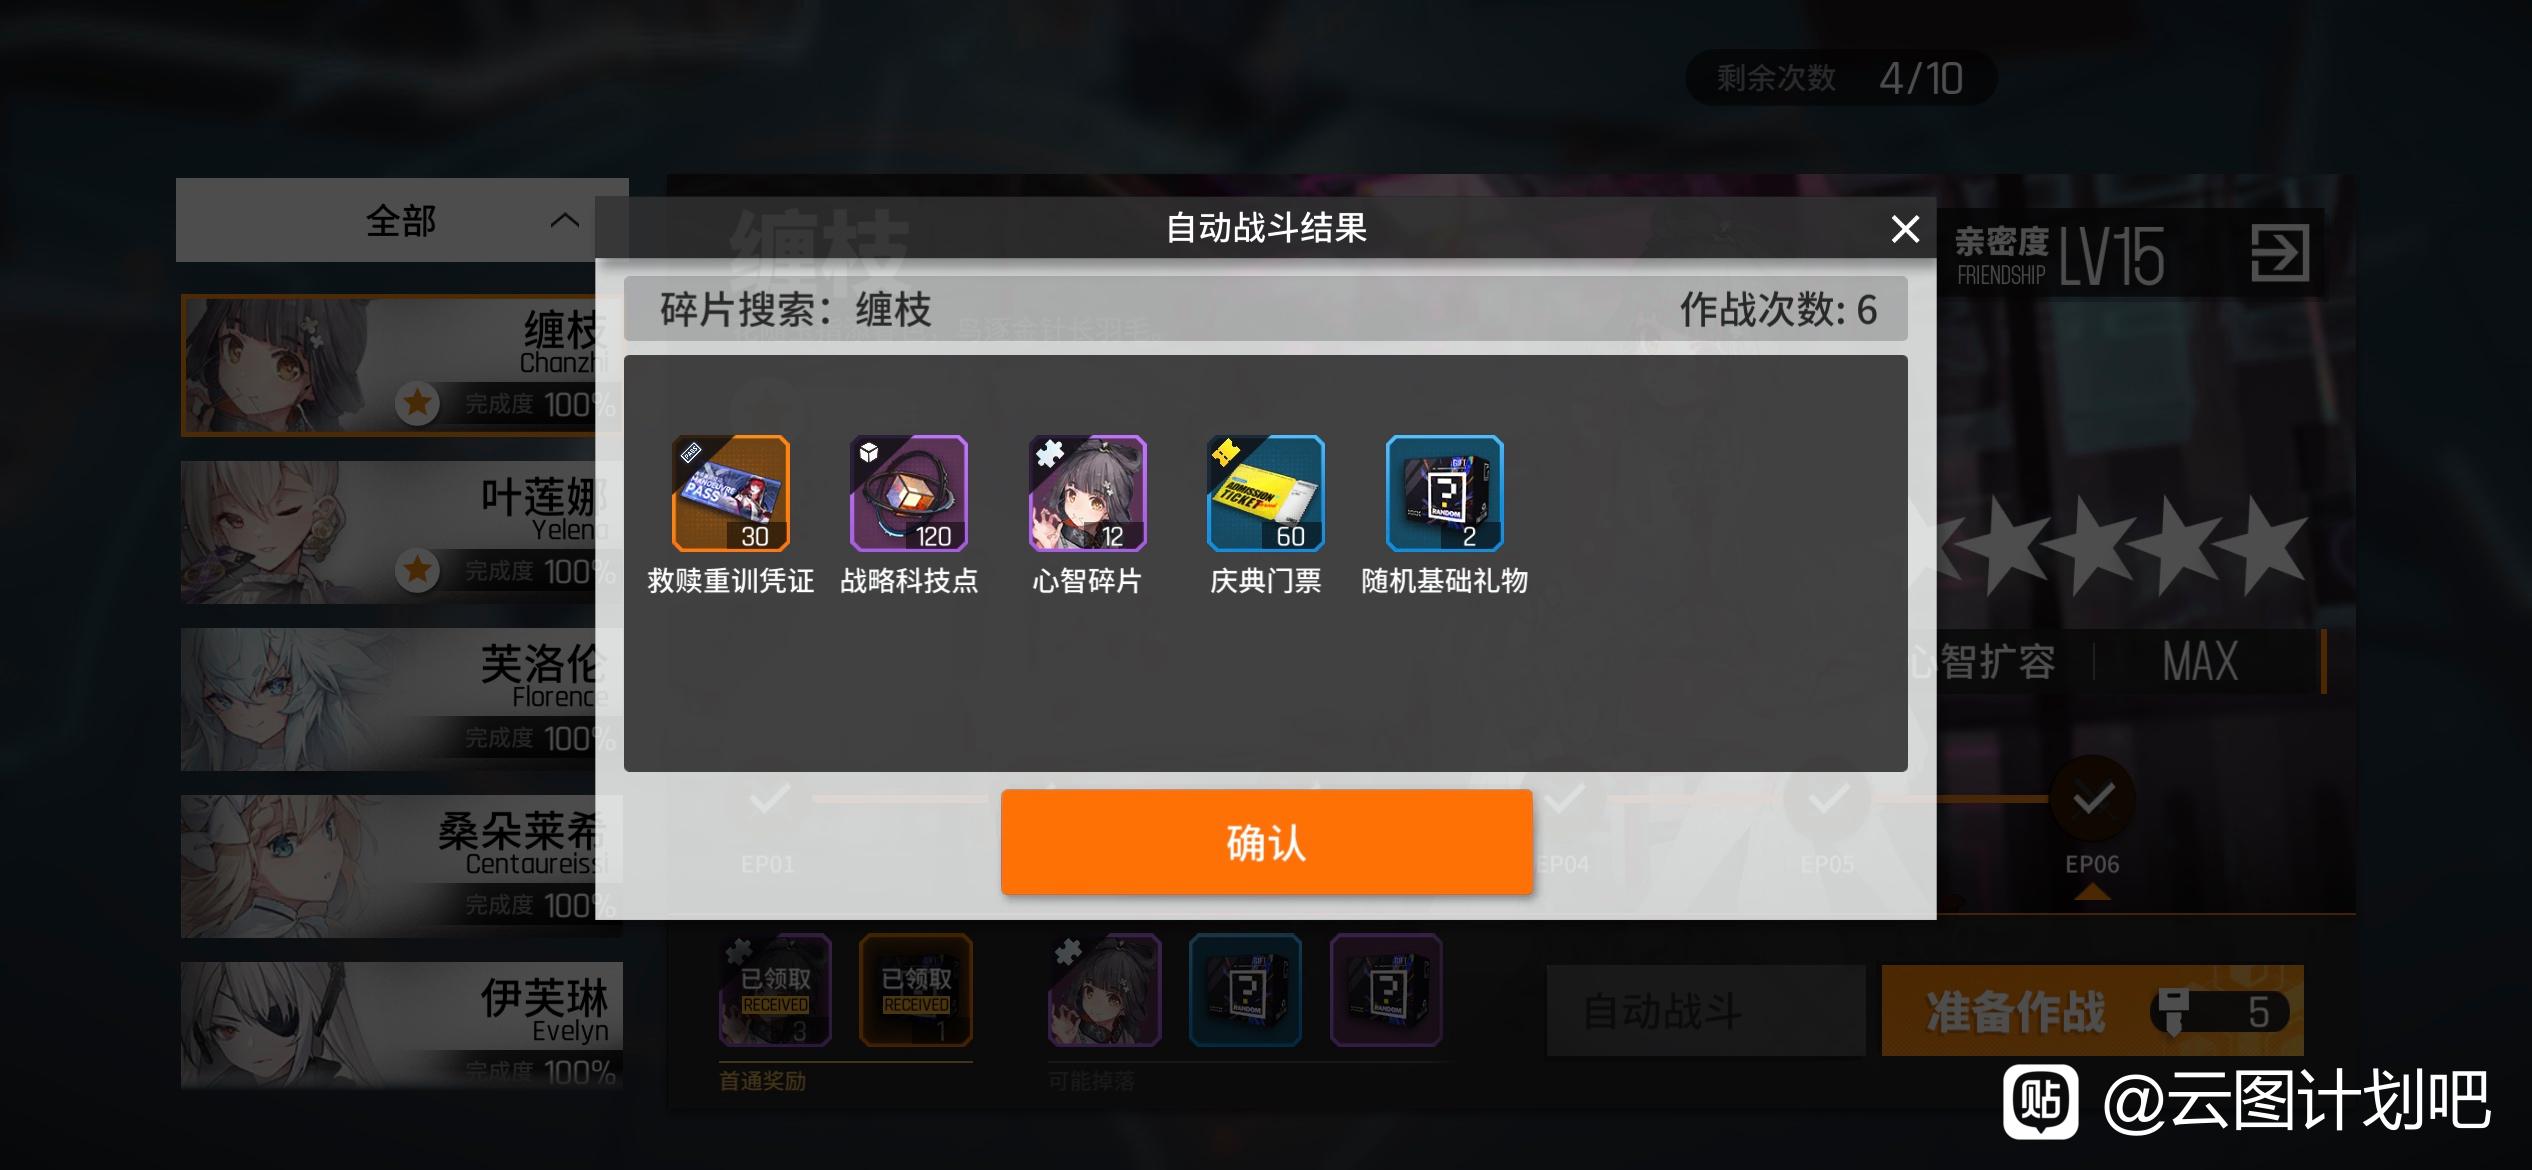This screenshot has width=2532, height=1170.
Task: Select 缠枝 Chanzhi in the character list
Action: click(x=400, y=365)
